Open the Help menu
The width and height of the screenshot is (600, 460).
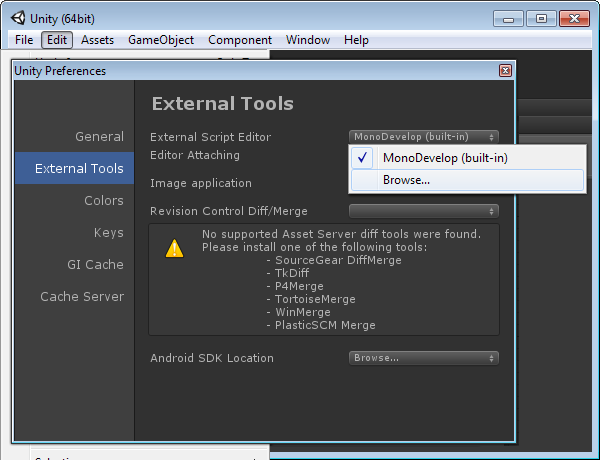pyautogui.click(x=356, y=40)
